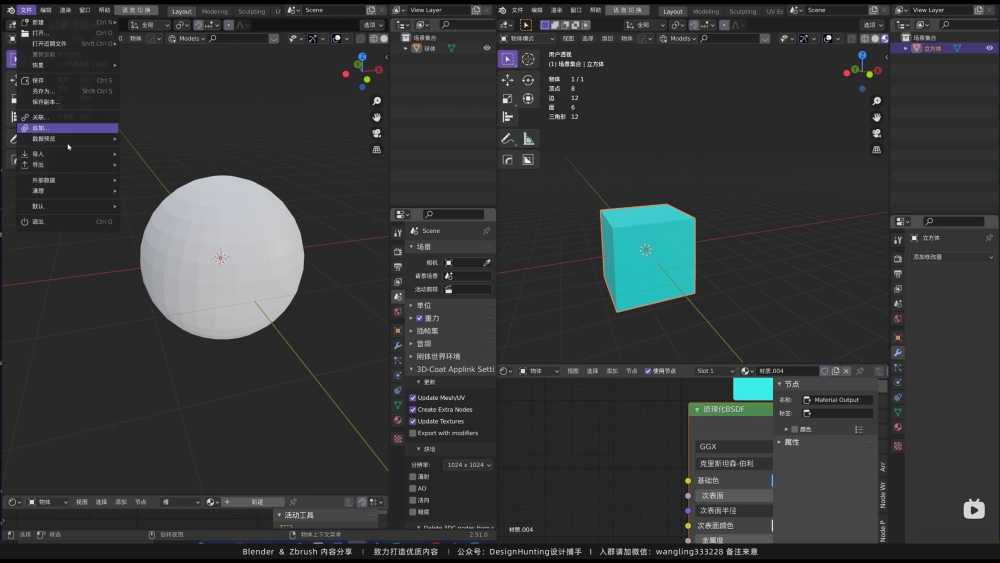Pin the Scene properties panel
Image resolution: width=1000 pixels, height=563 pixels.
click(x=487, y=231)
